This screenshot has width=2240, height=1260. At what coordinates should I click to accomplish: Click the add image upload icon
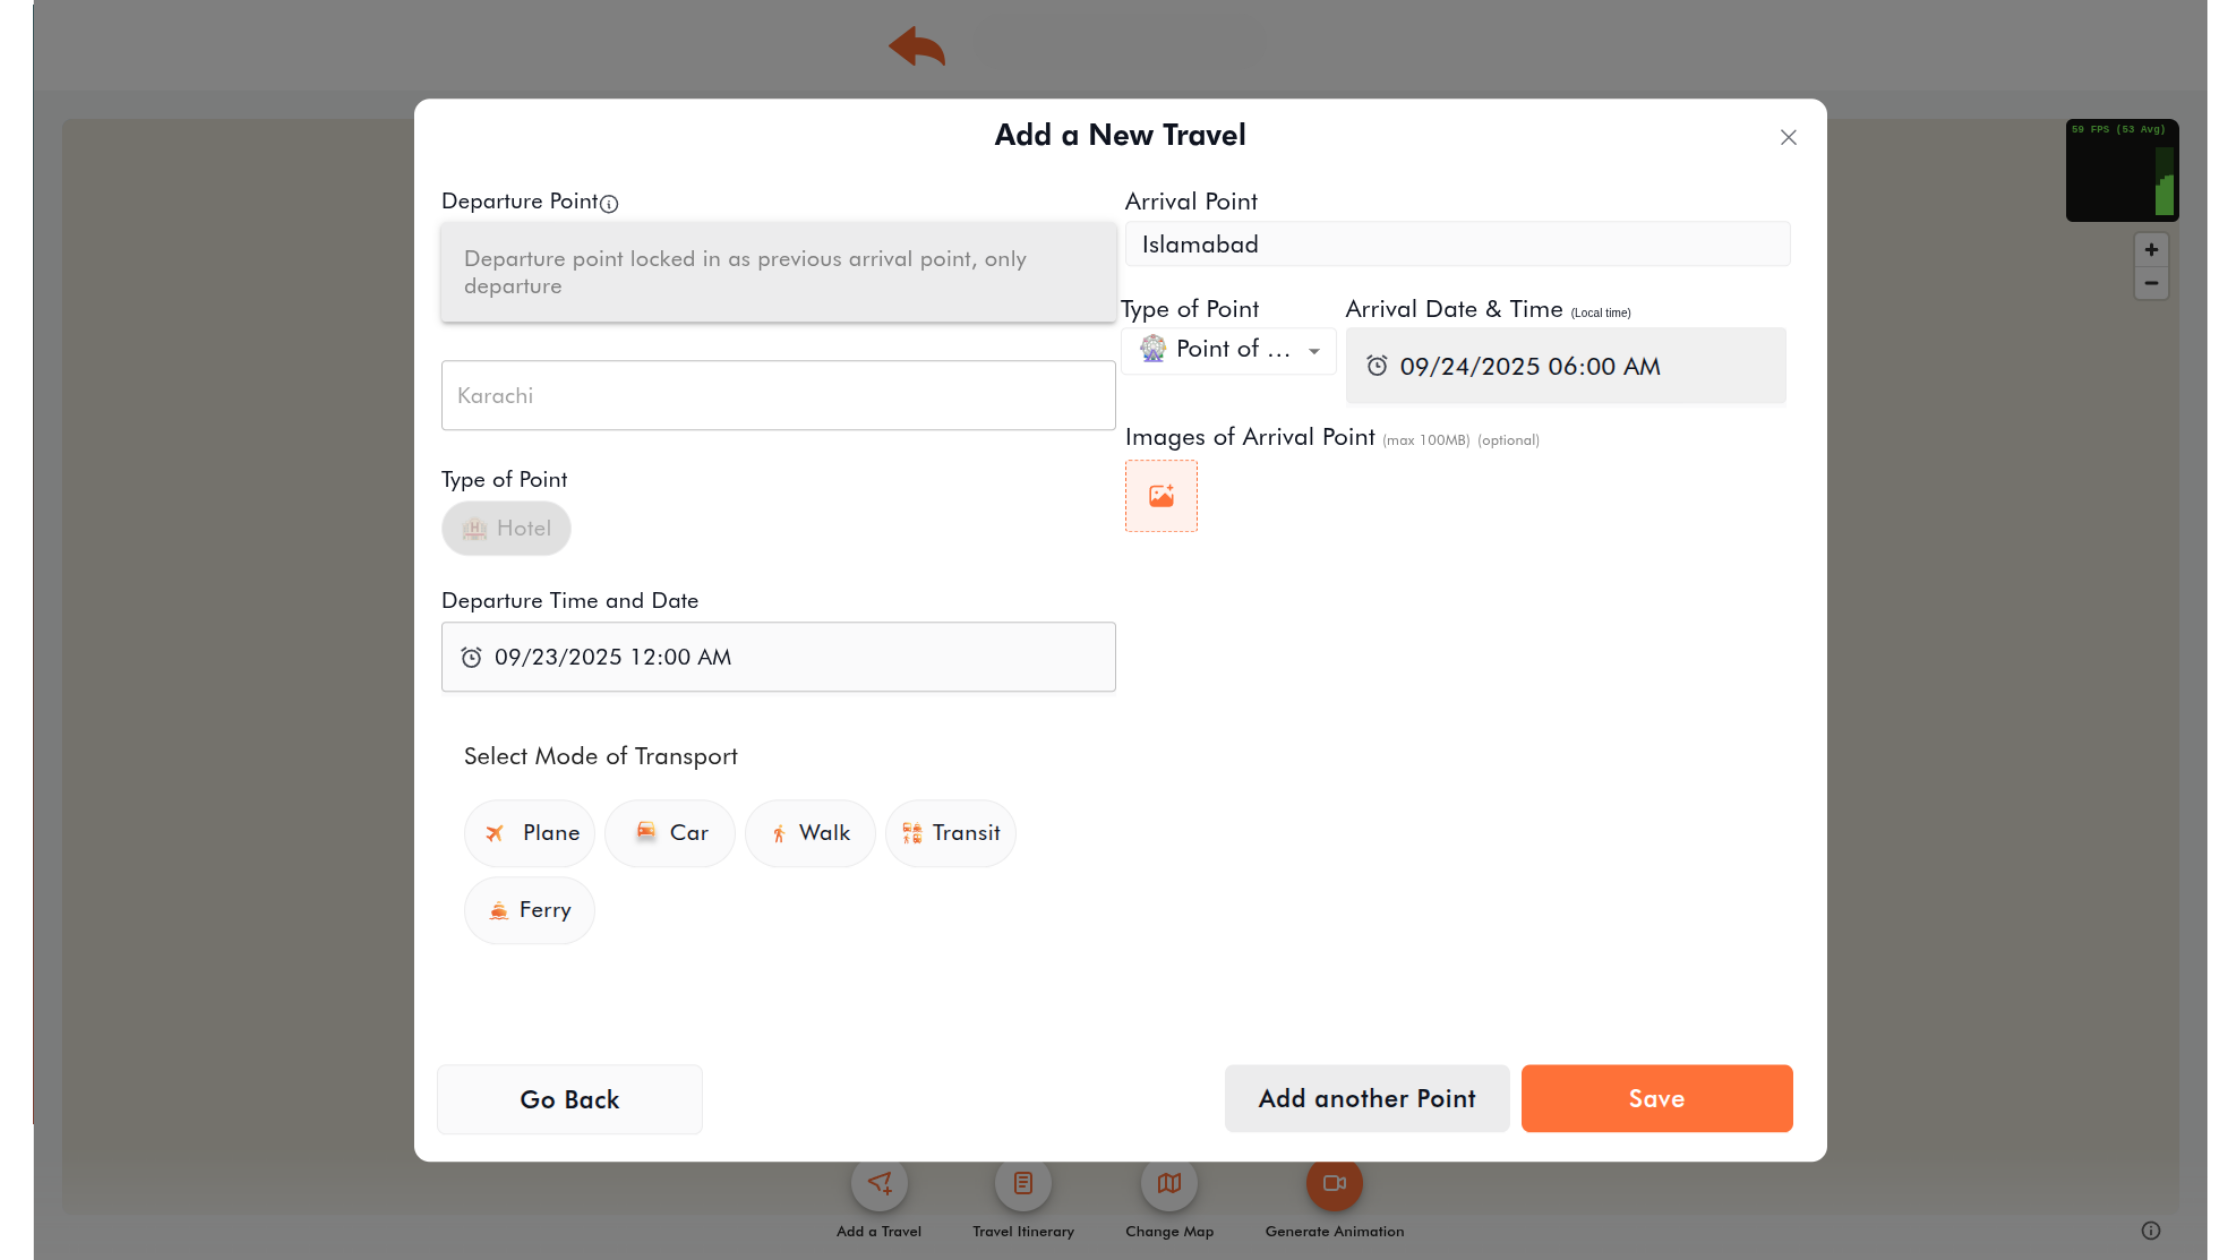[1161, 496]
